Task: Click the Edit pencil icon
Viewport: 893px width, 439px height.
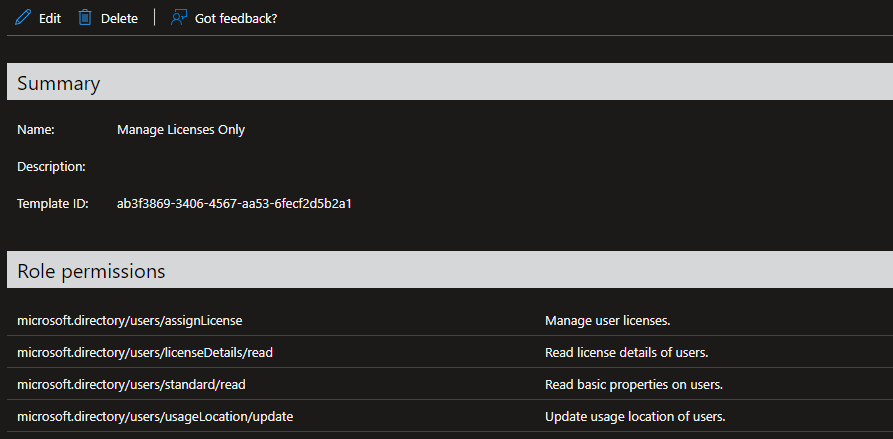Action: pos(23,18)
